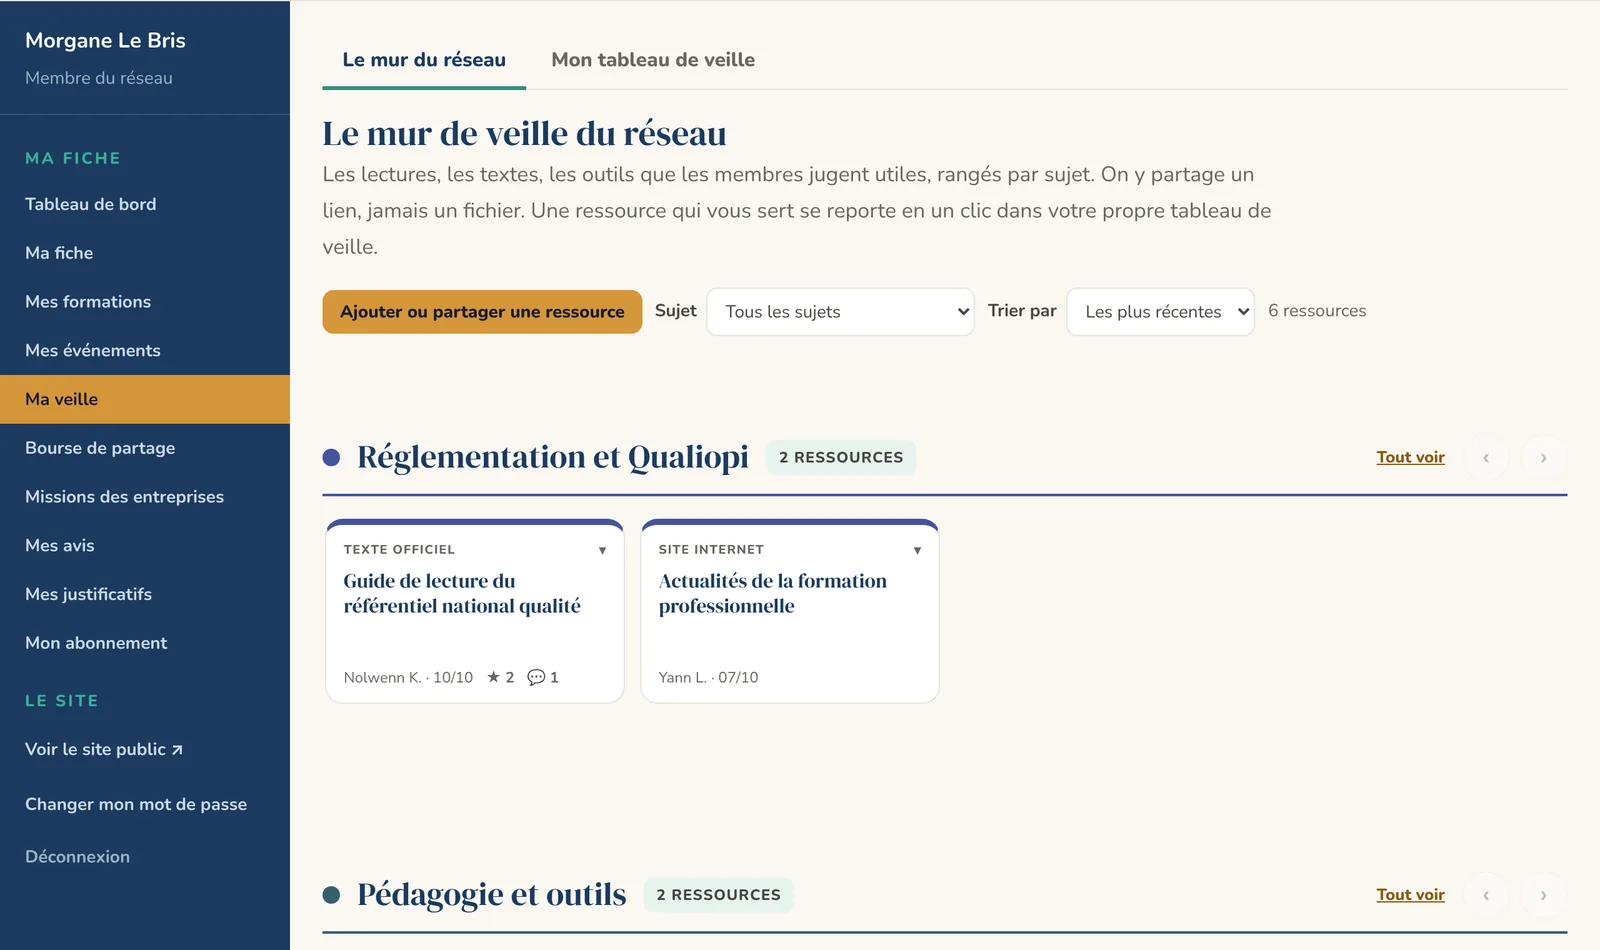Image resolution: width=1600 pixels, height=950 pixels.
Task: Click the "Pédagogie et outils" section heading
Action: click(x=491, y=895)
